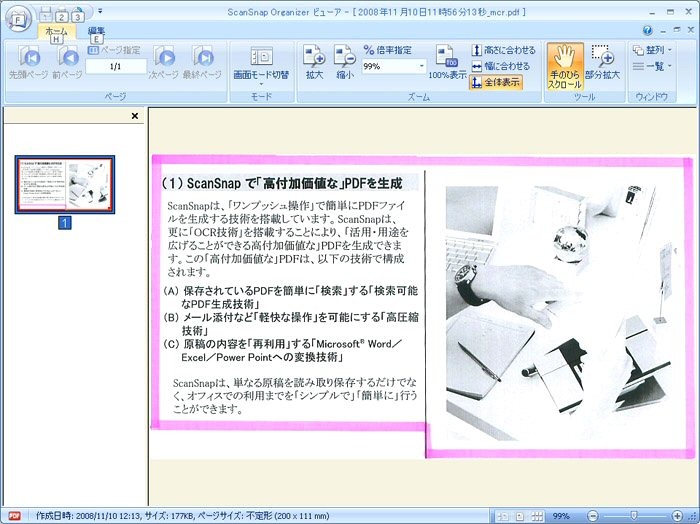Expand the 画面モード切替 dropdown arrow
Screen dimensions: 700x524
coord(262,84)
